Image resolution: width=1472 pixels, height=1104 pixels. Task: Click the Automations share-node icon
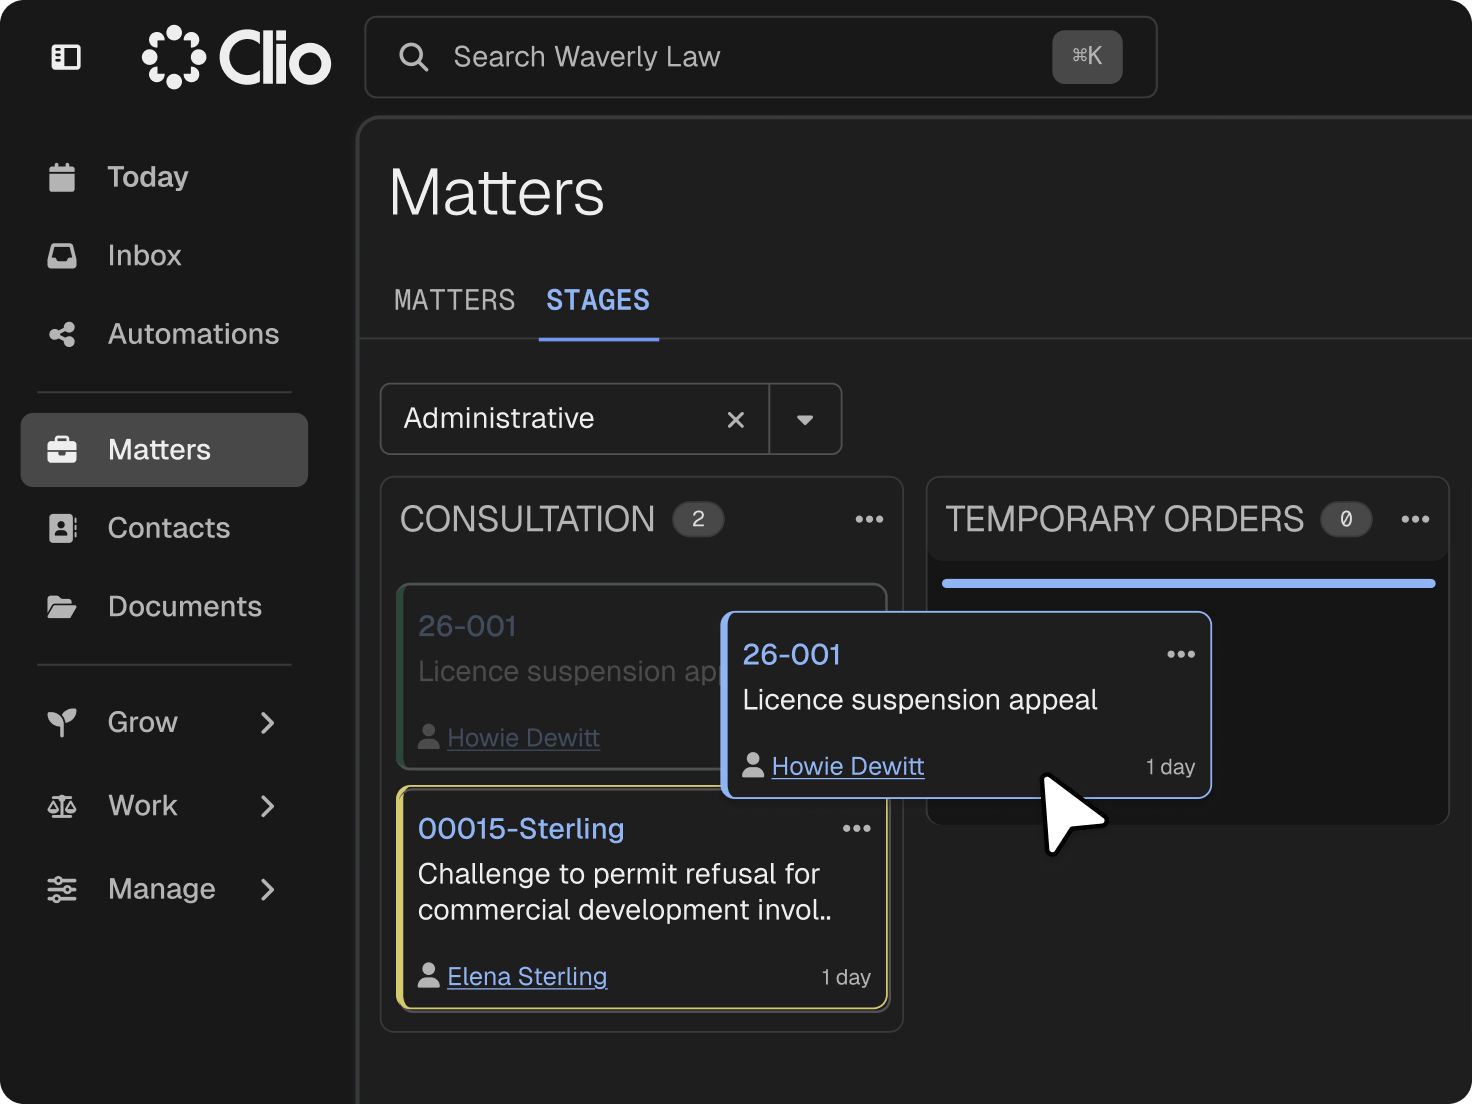pyautogui.click(x=62, y=334)
